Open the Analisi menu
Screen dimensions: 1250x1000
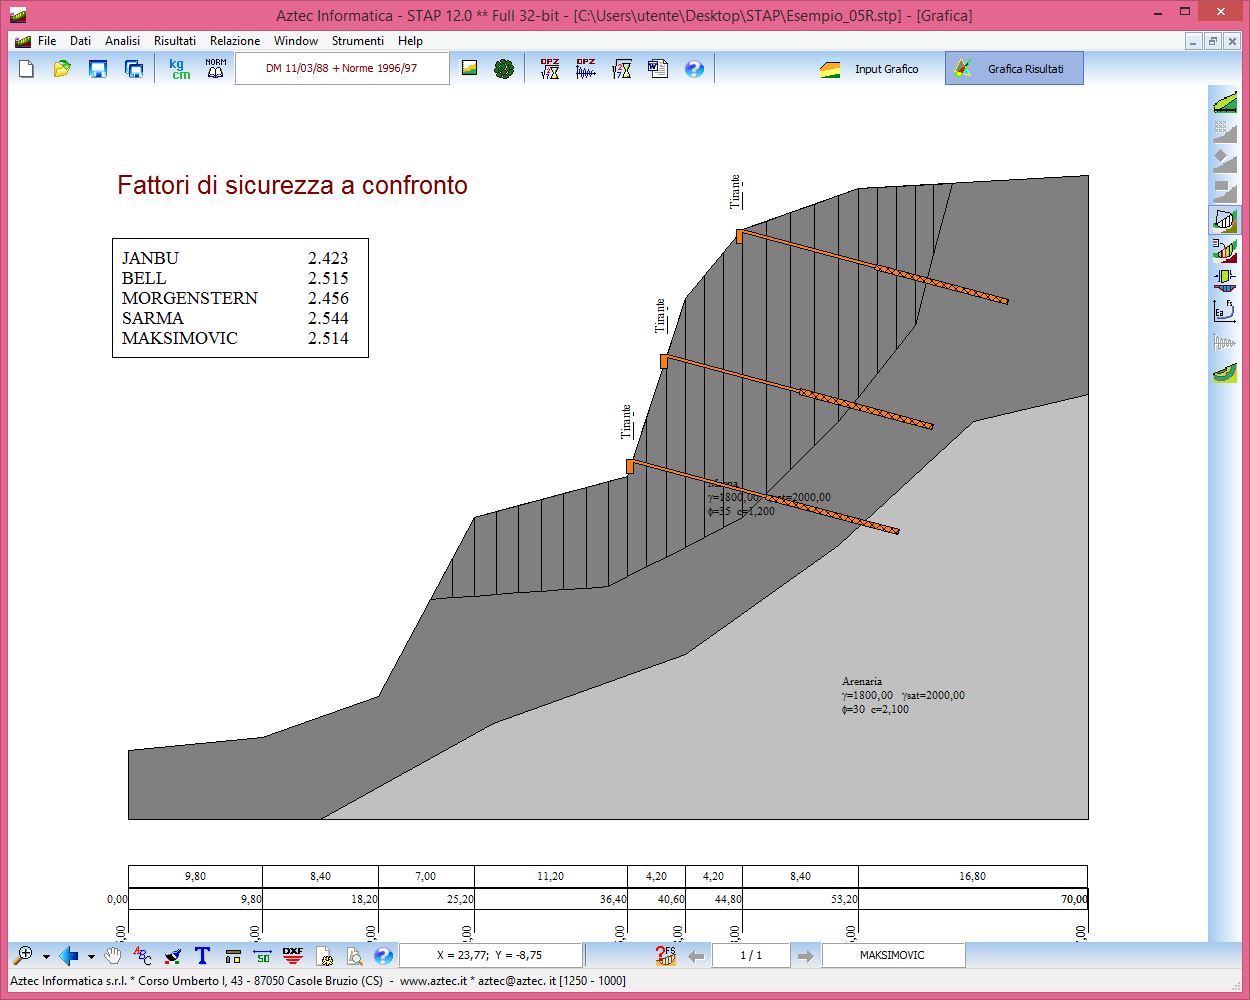coord(122,41)
